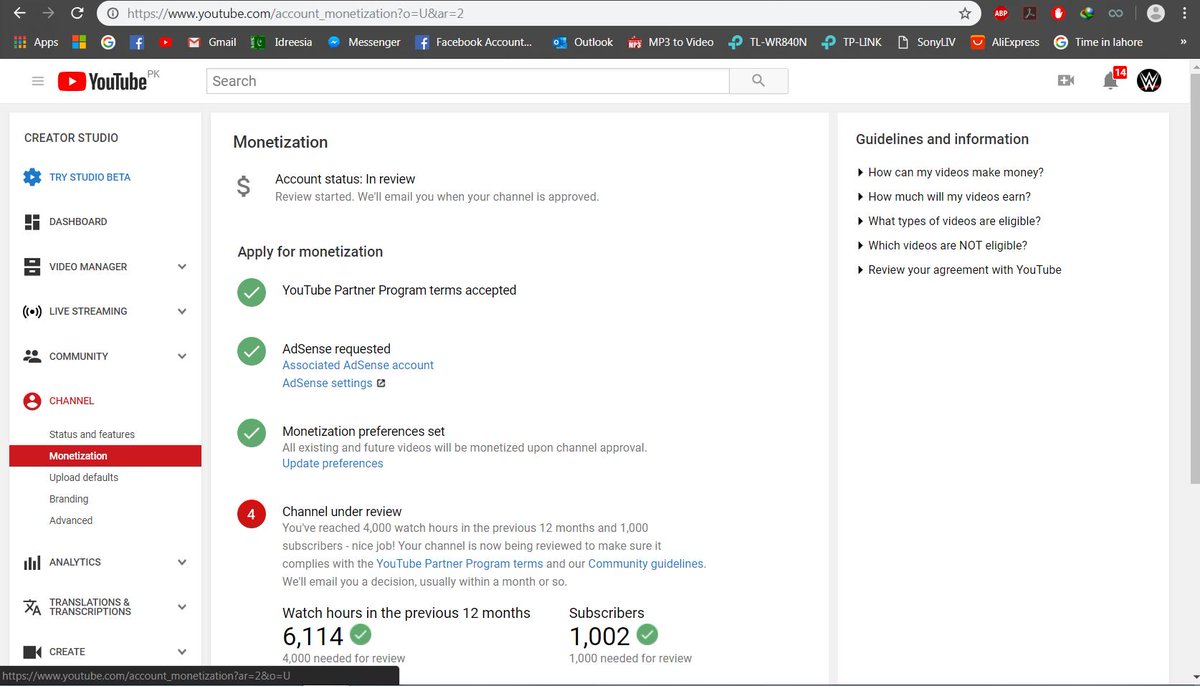Expand 'How can my videos make money?'
The height and width of the screenshot is (686, 1200).
(x=950, y=173)
